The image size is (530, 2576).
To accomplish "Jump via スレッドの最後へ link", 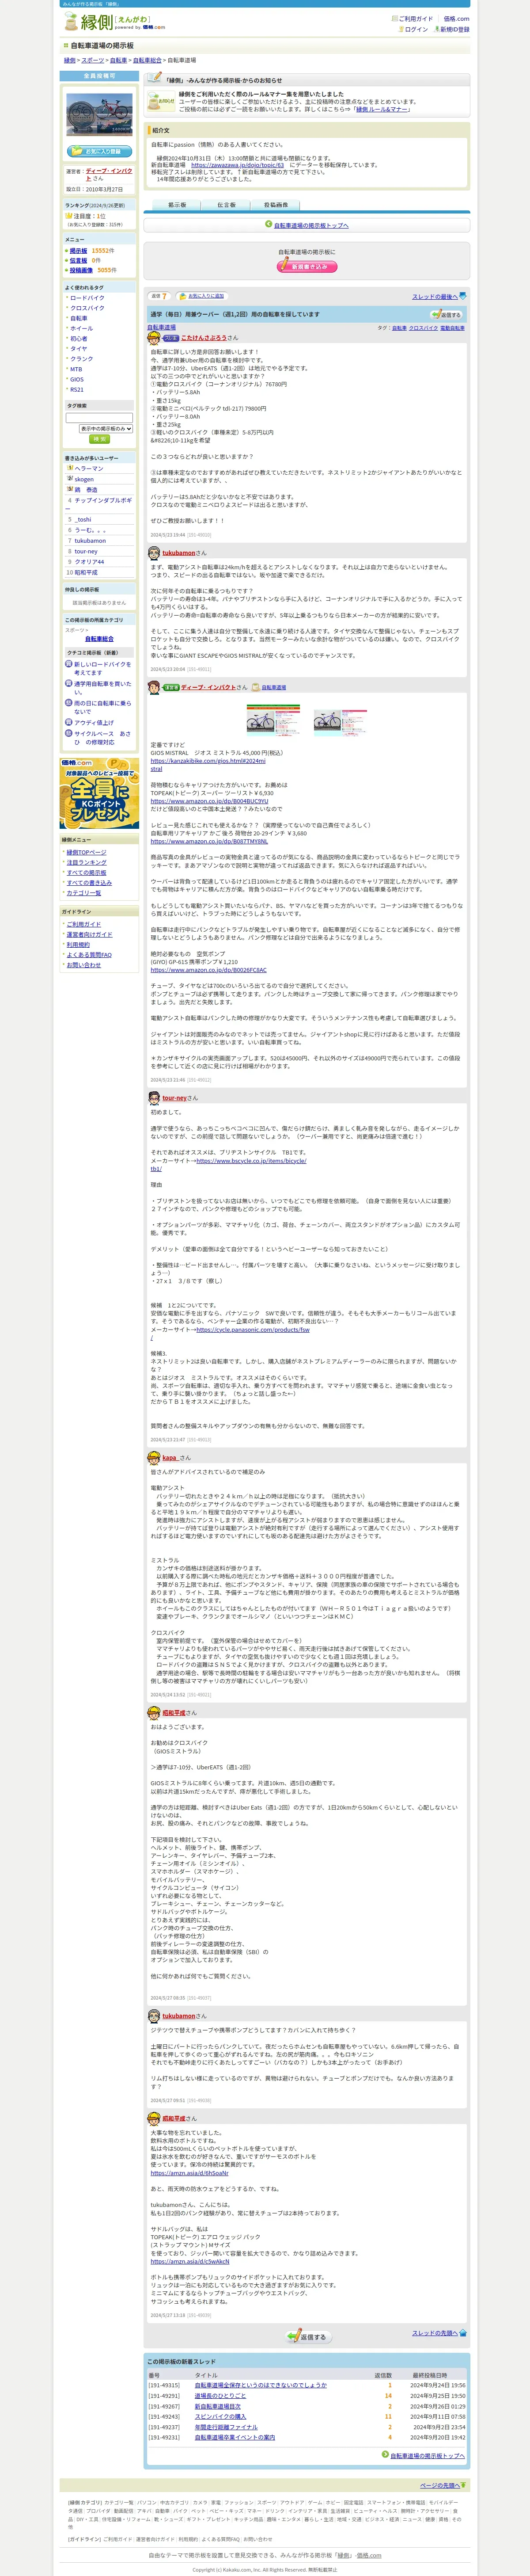I will pos(435,297).
